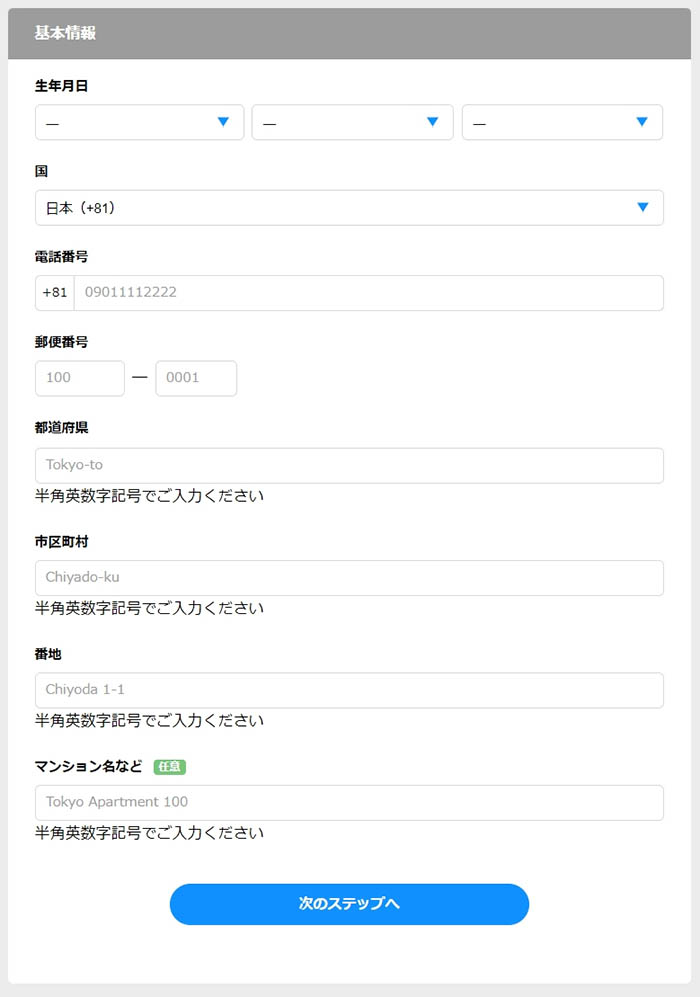Click the 基本情報 header bar
The width and height of the screenshot is (700, 997).
point(348,31)
